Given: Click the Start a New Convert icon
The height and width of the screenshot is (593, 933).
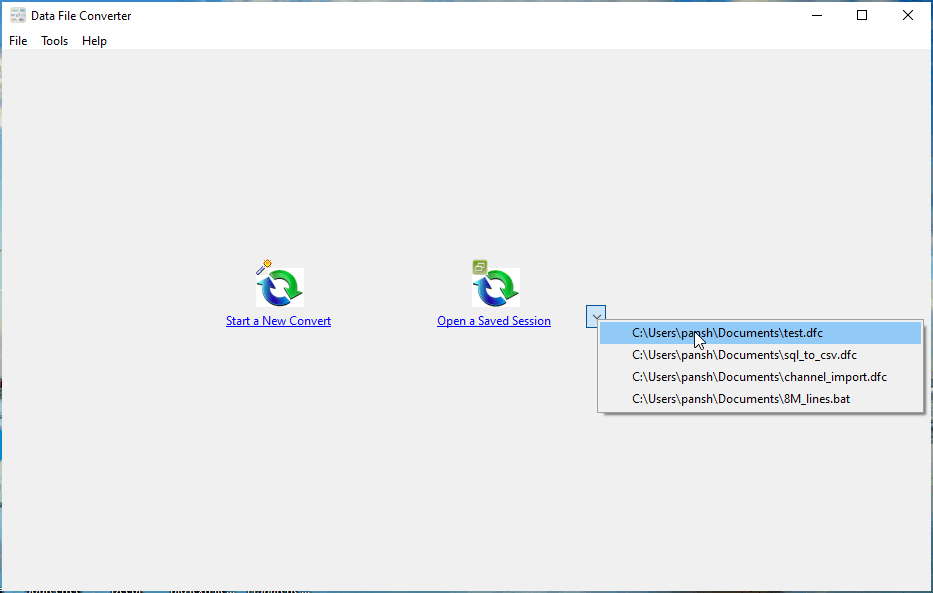Looking at the screenshot, I should 280,289.
